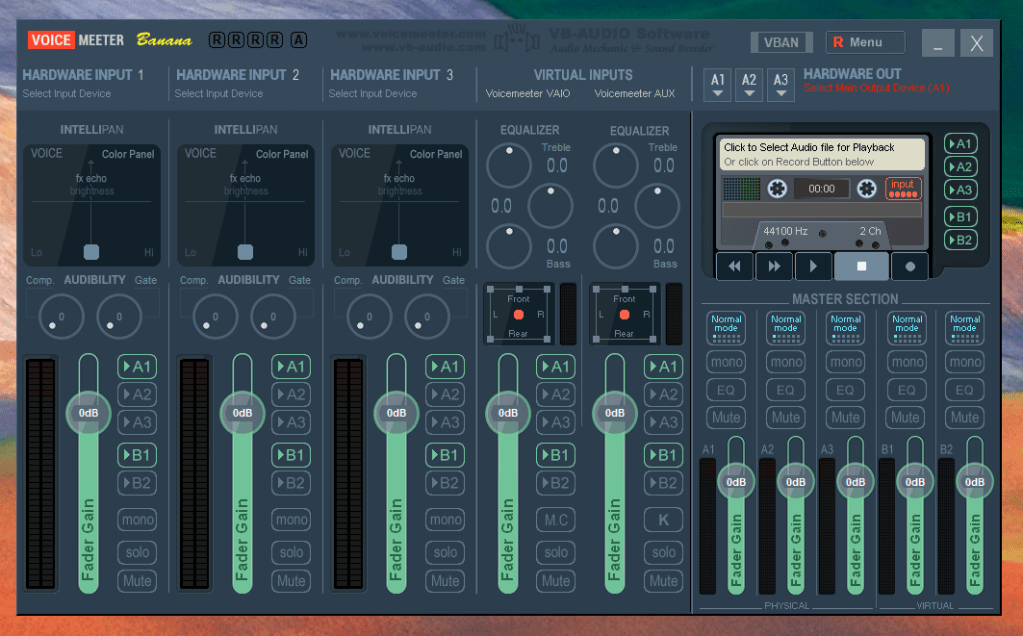Open the A3 hardware output device dropdown
The width and height of the screenshot is (1023, 636).
781,85
